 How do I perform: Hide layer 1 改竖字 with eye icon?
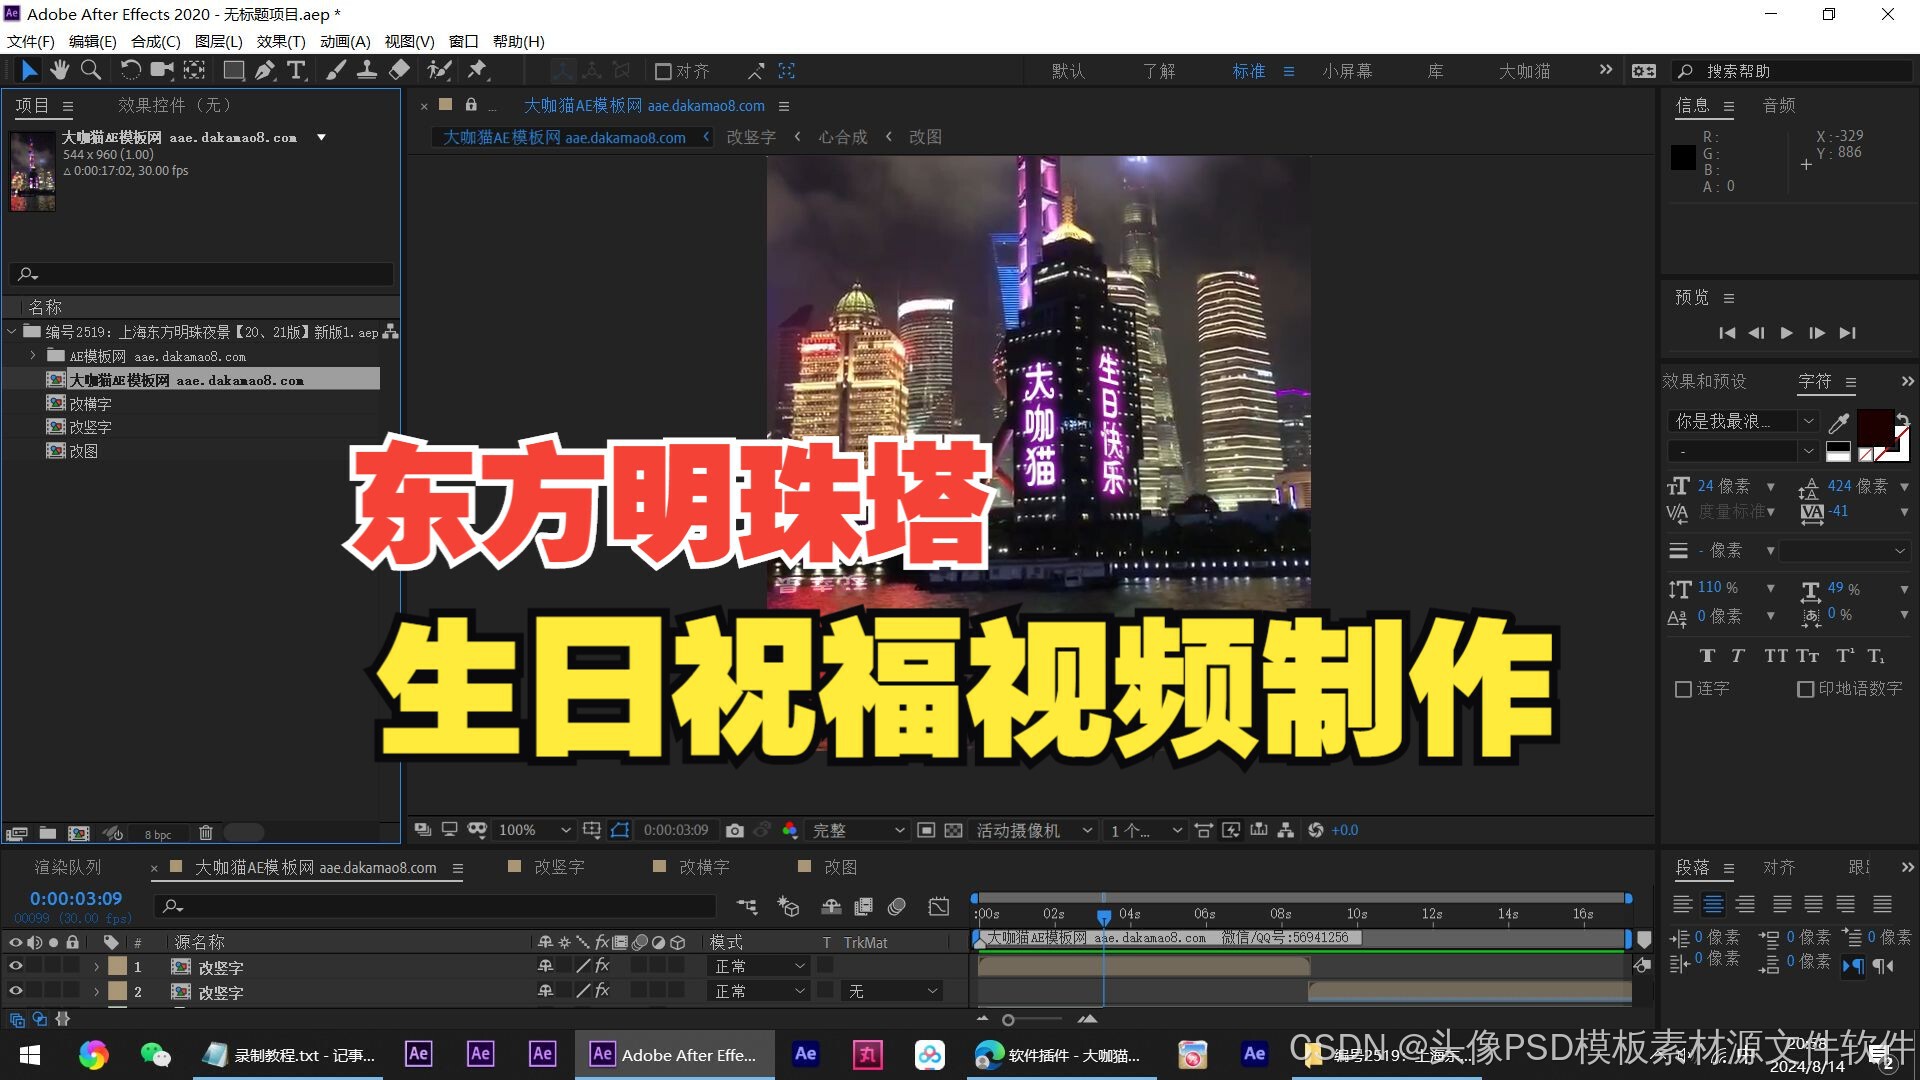[16, 966]
